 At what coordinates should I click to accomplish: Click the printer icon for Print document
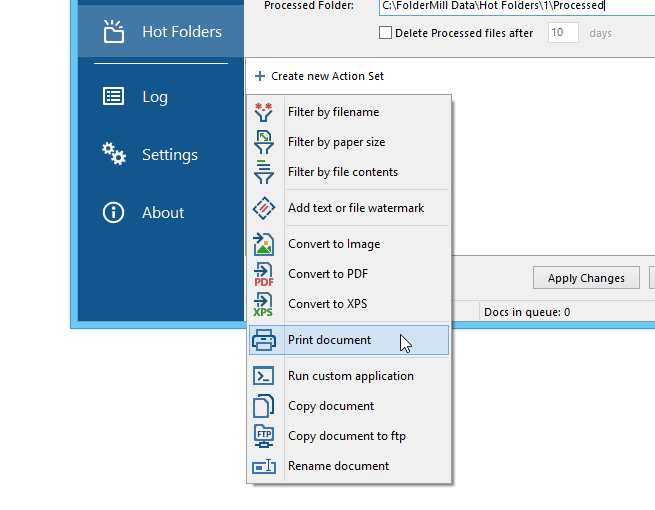coord(264,340)
